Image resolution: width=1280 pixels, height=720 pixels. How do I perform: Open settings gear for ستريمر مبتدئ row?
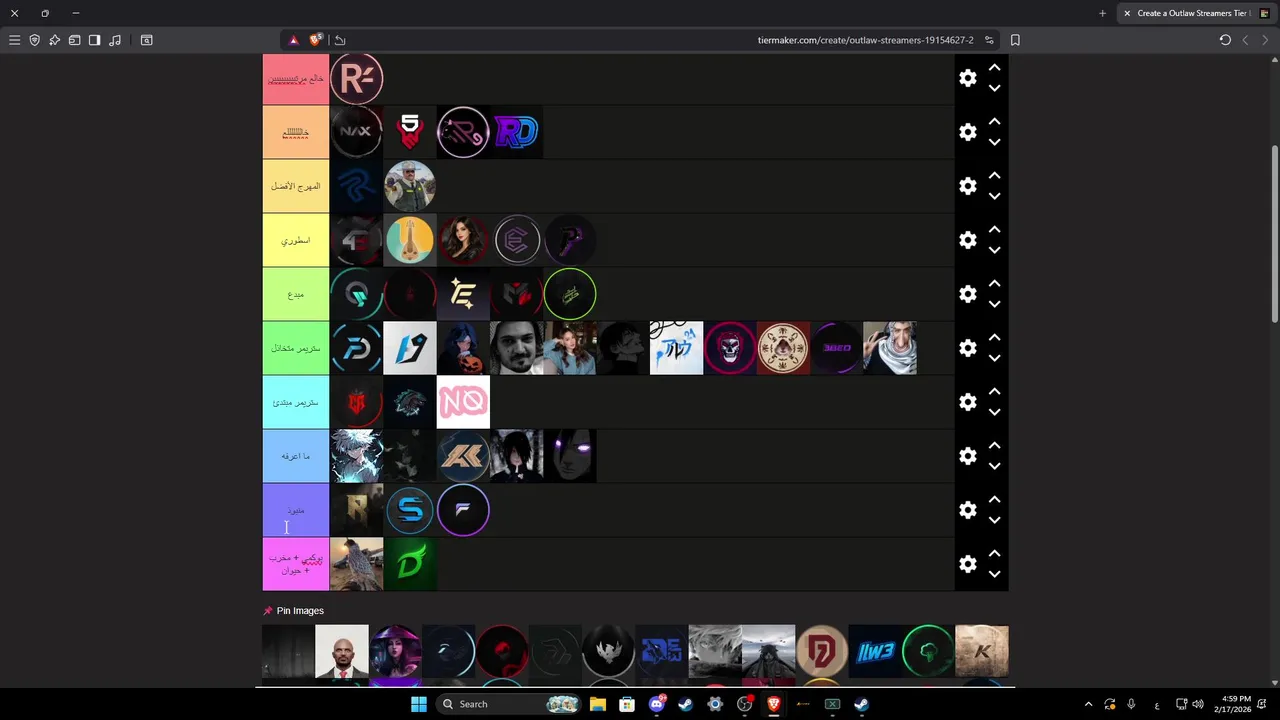(x=967, y=402)
